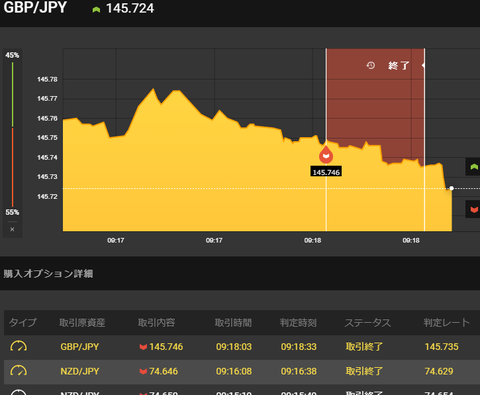480x395 pixels.
Task: Click the history clock icon beside 終了
Action: pyautogui.click(x=371, y=65)
